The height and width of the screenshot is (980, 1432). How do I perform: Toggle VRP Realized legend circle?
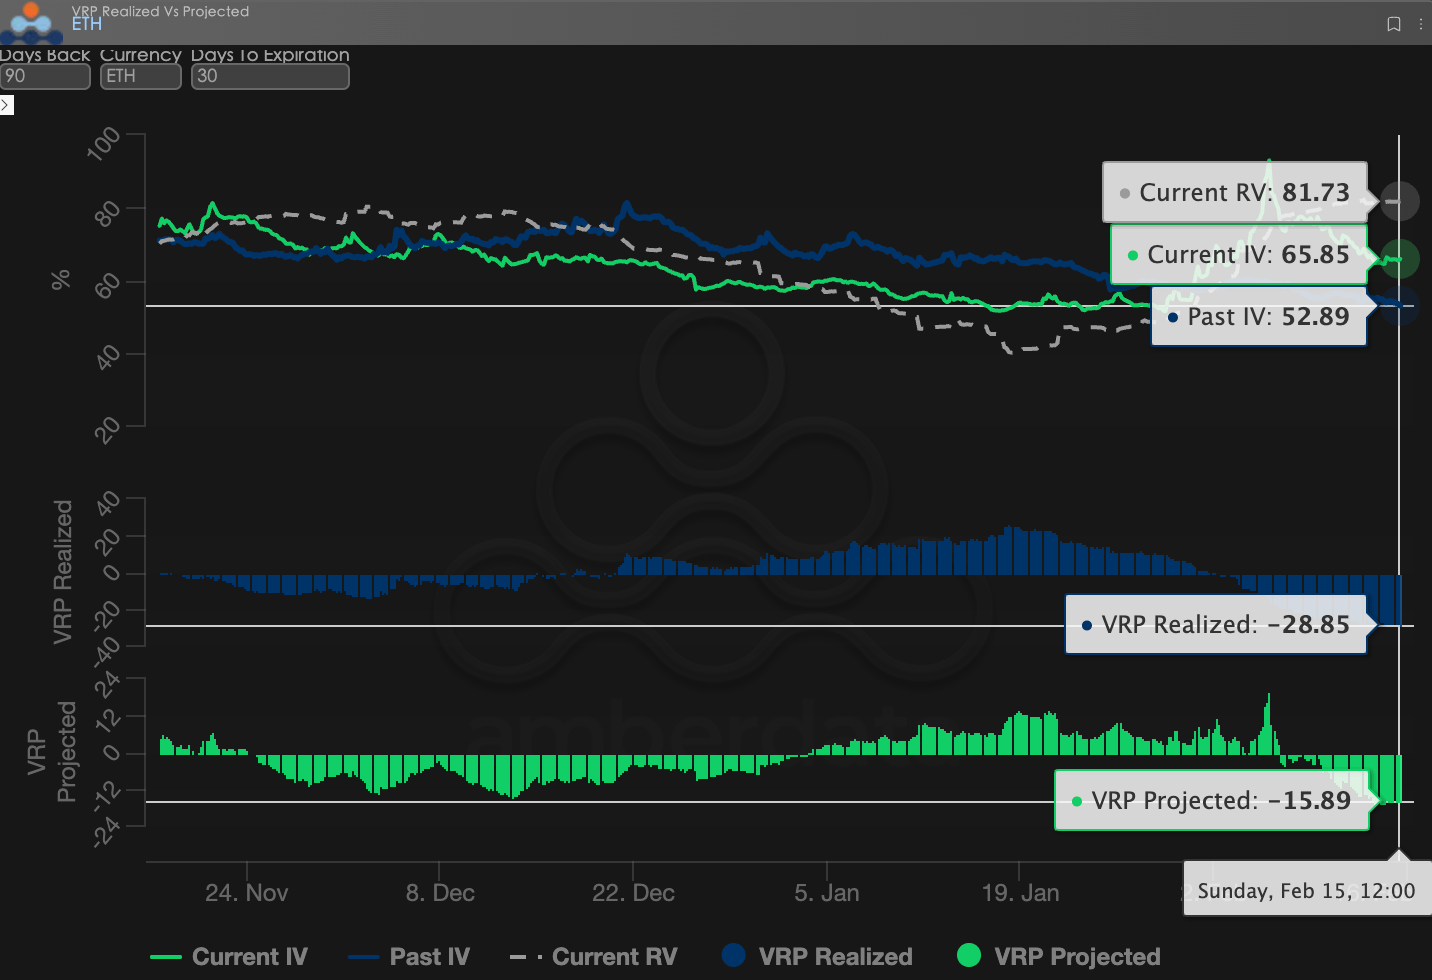[734, 956]
